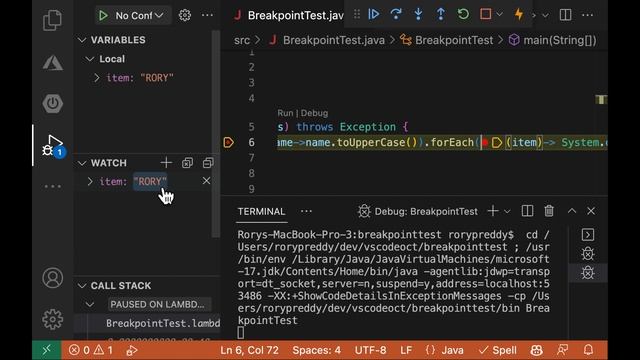Expand the item watch expression
The image size is (640, 360).
click(x=90, y=182)
